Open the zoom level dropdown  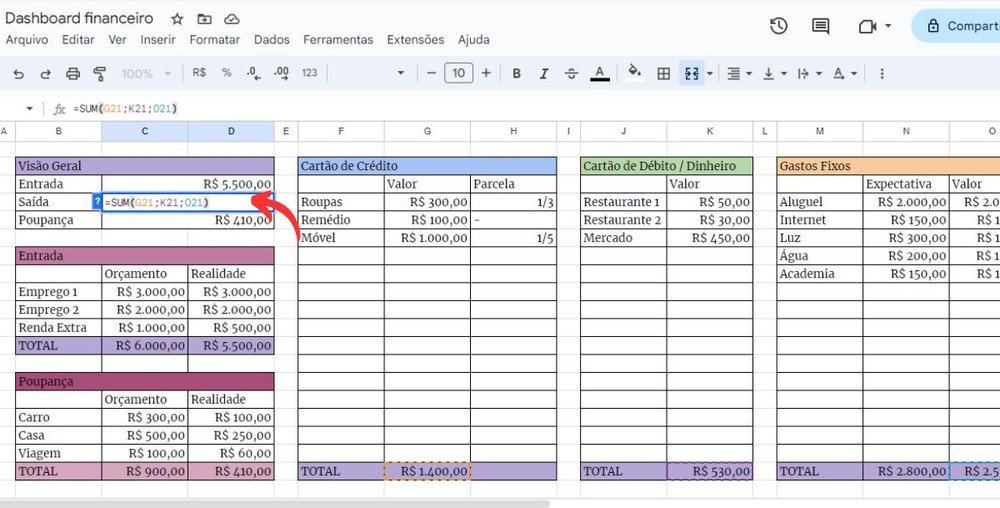click(146, 74)
